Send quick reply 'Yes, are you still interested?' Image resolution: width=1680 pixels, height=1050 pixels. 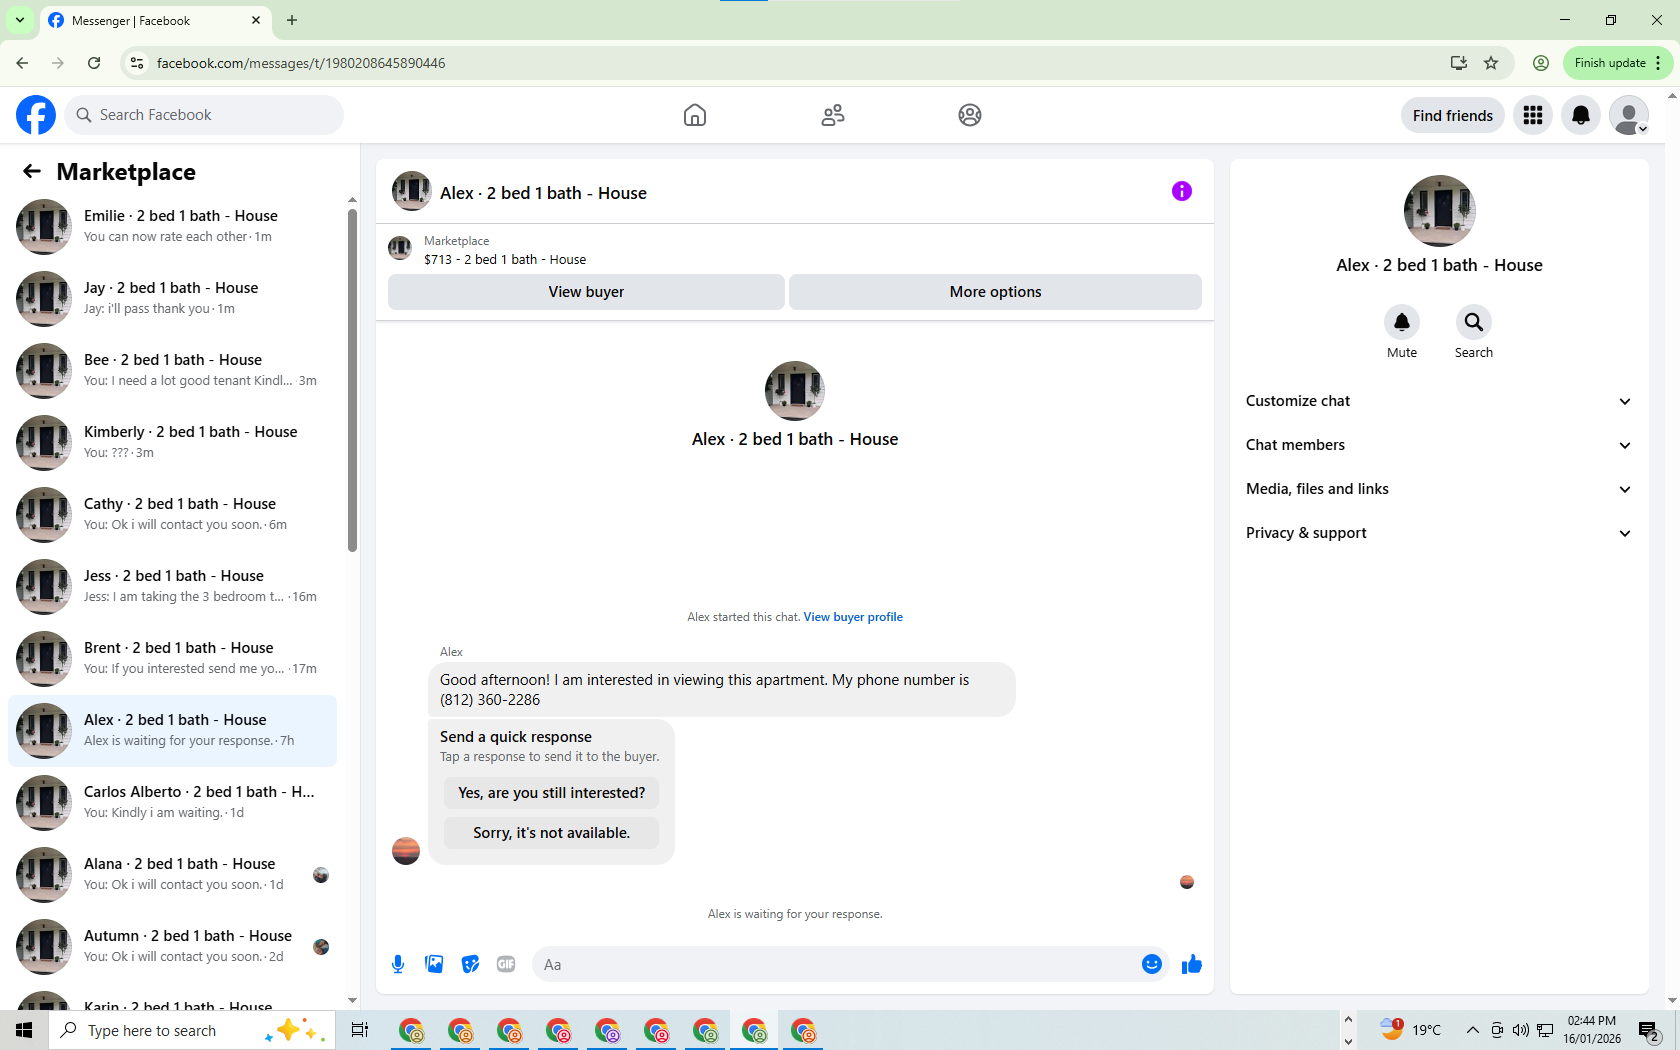pyautogui.click(x=551, y=793)
